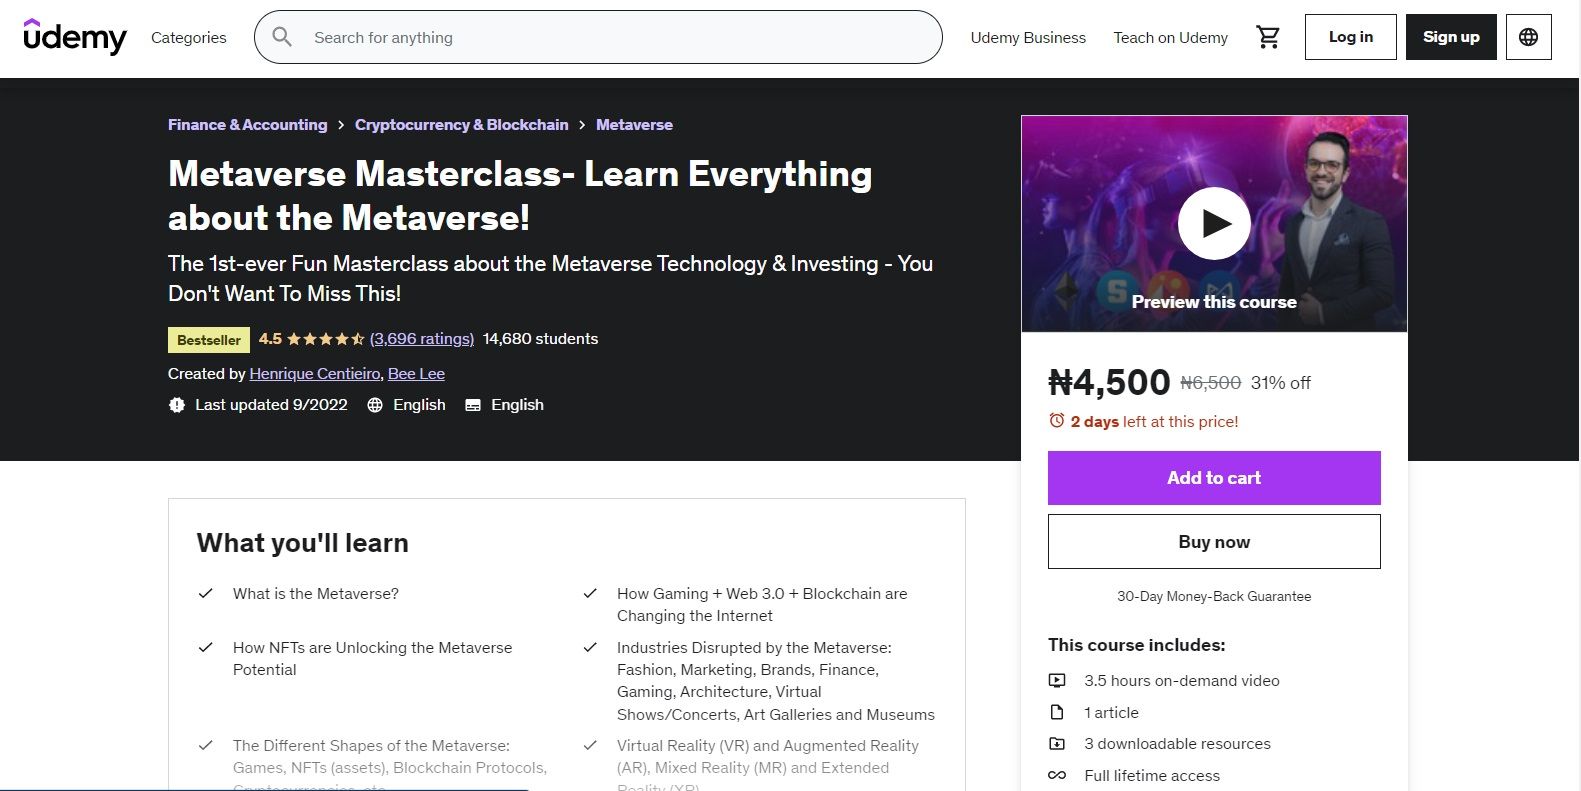
Task: Open Udemy Business menu item
Action: 1027,37
